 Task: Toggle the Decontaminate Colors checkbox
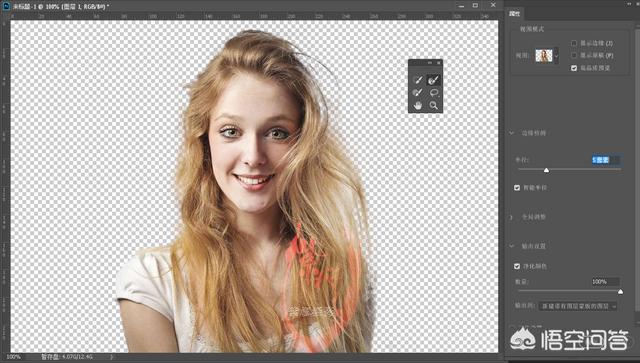[517, 266]
